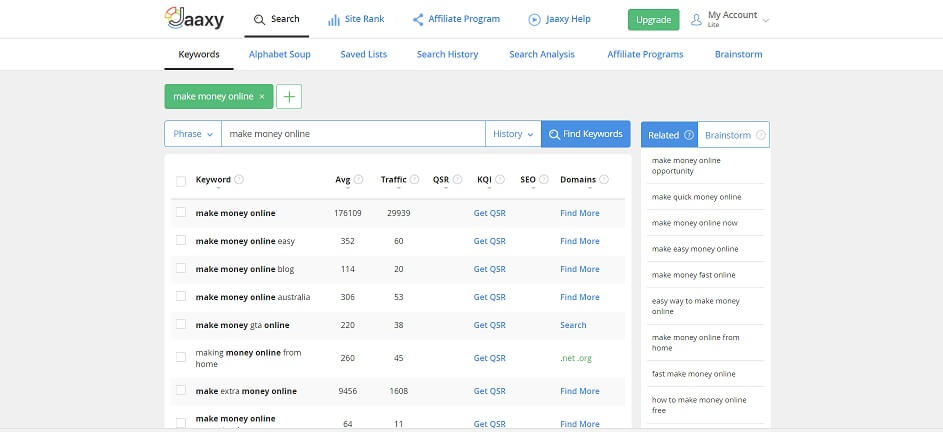Click the play icon beside Jaaxy Help
Viewport: 943px width, 432px height.
(x=534, y=19)
